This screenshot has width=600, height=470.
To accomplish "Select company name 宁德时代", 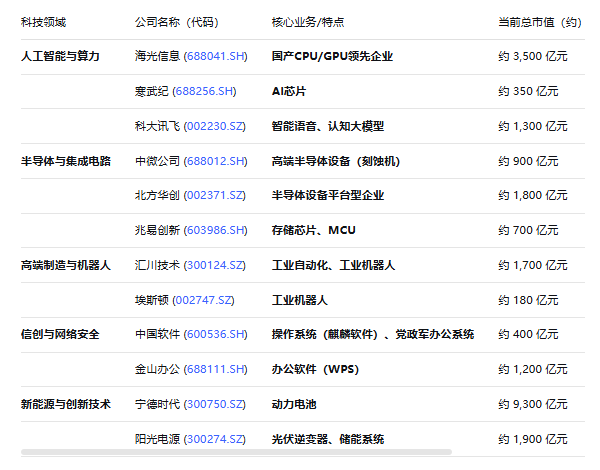I will click(157, 404).
